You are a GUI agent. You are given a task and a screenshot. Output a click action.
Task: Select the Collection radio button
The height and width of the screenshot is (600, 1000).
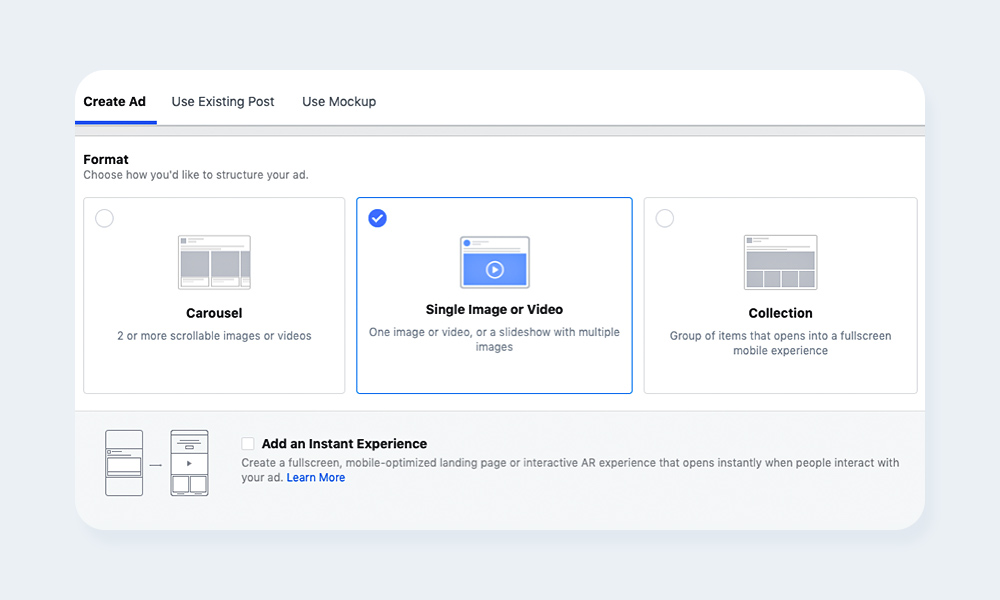pyautogui.click(x=665, y=218)
